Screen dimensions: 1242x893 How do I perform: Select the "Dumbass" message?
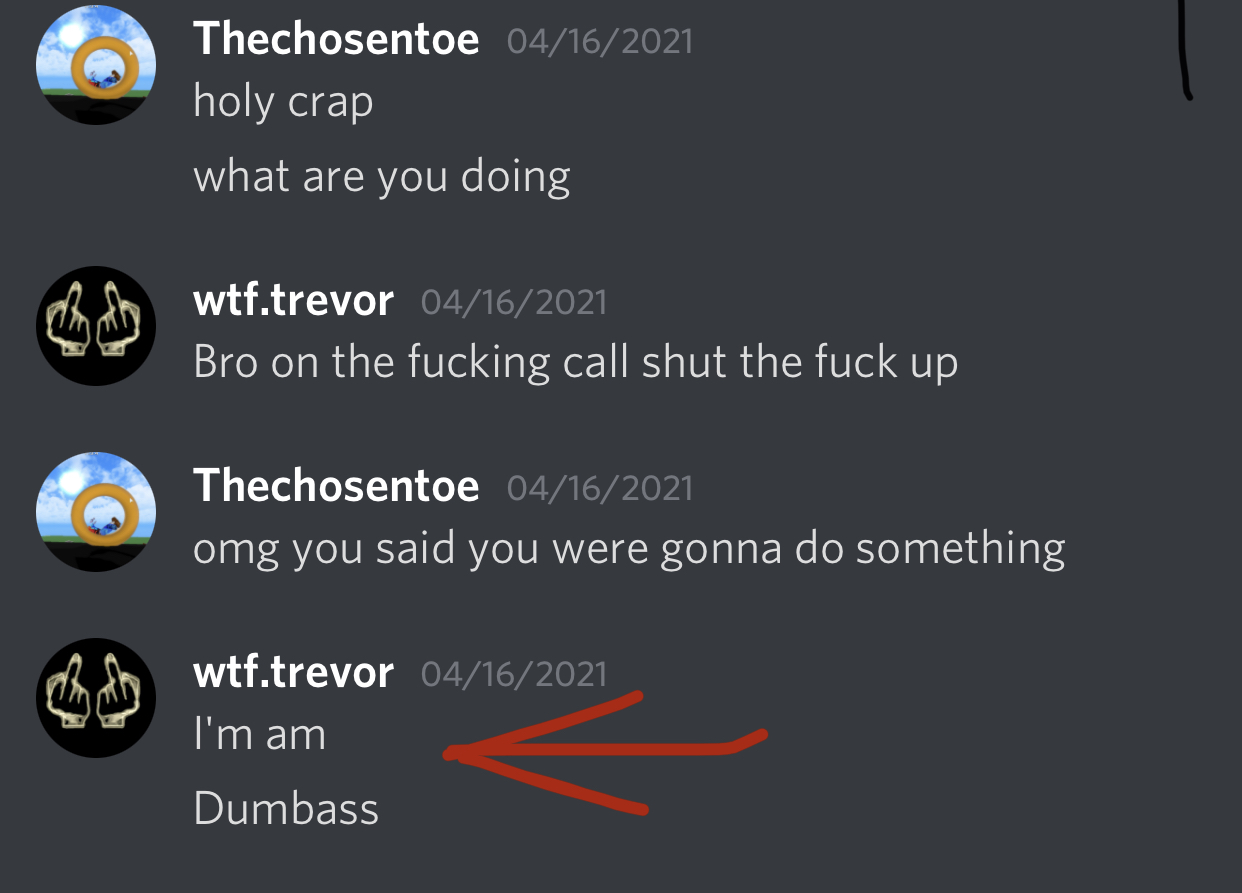pyautogui.click(x=286, y=808)
